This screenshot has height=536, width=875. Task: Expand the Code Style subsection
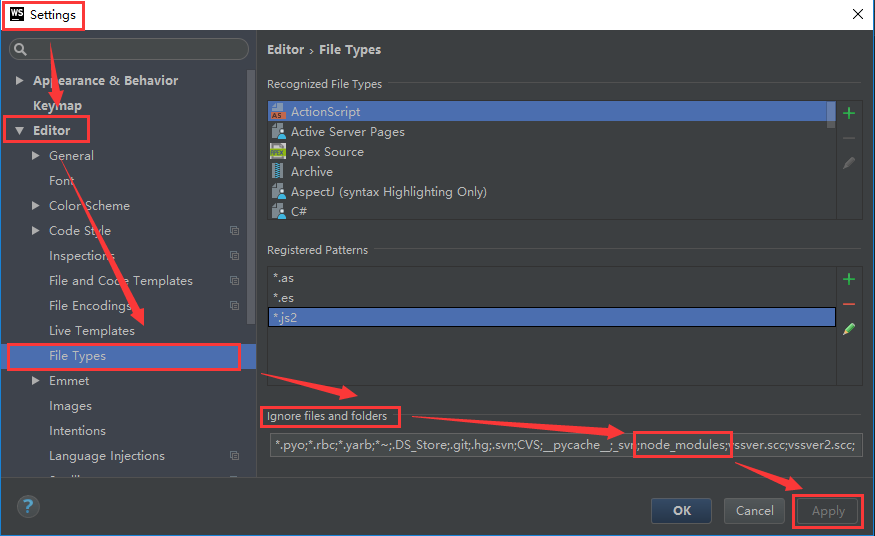tap(36, 230)
